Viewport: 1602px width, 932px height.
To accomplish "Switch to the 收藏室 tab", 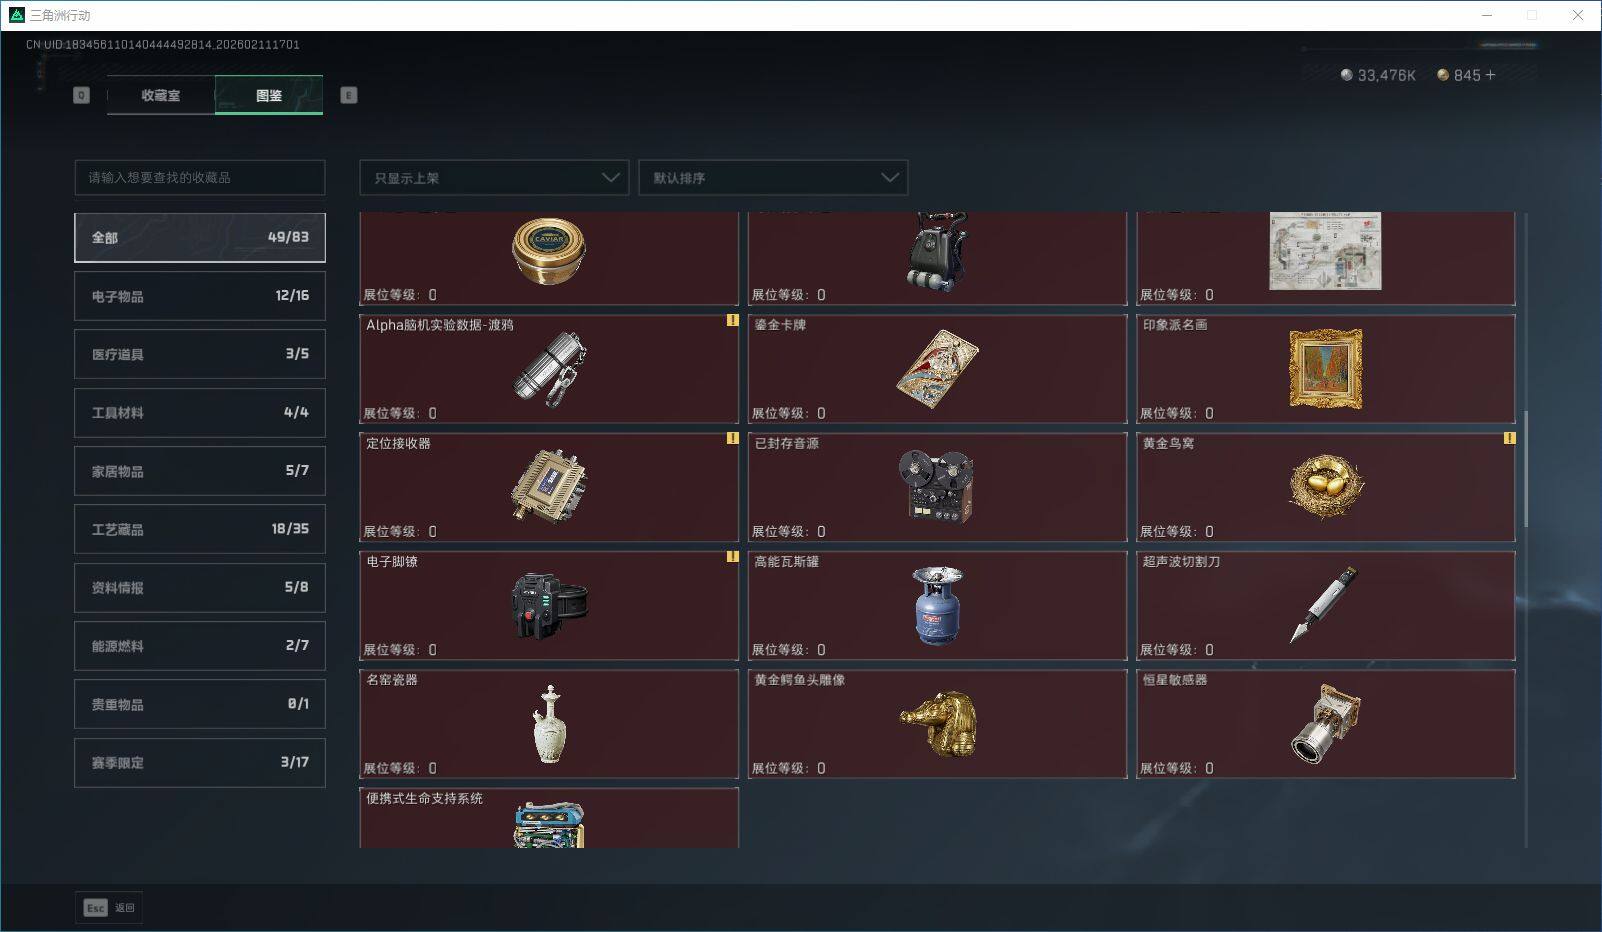I will (161, 95).
